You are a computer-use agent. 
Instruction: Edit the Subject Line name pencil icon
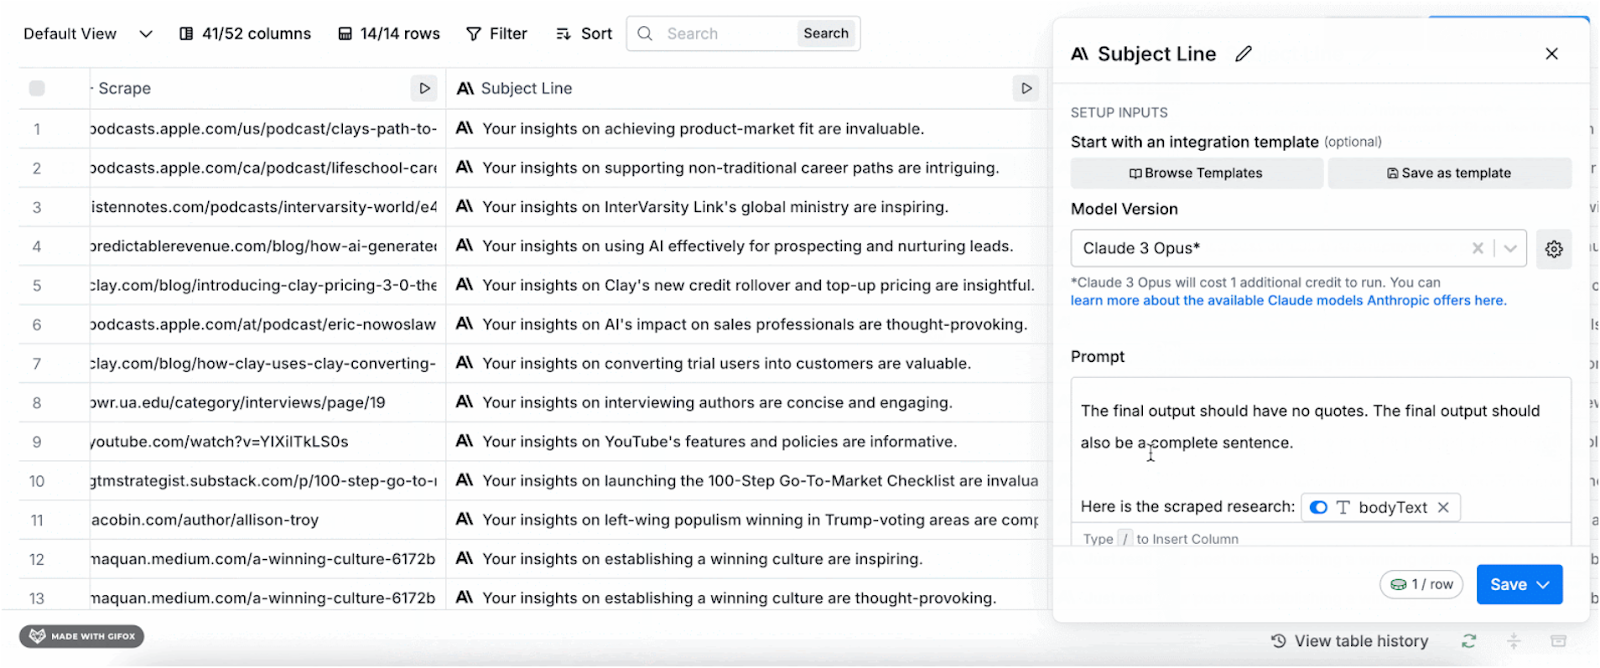[x=1243, y=54]
